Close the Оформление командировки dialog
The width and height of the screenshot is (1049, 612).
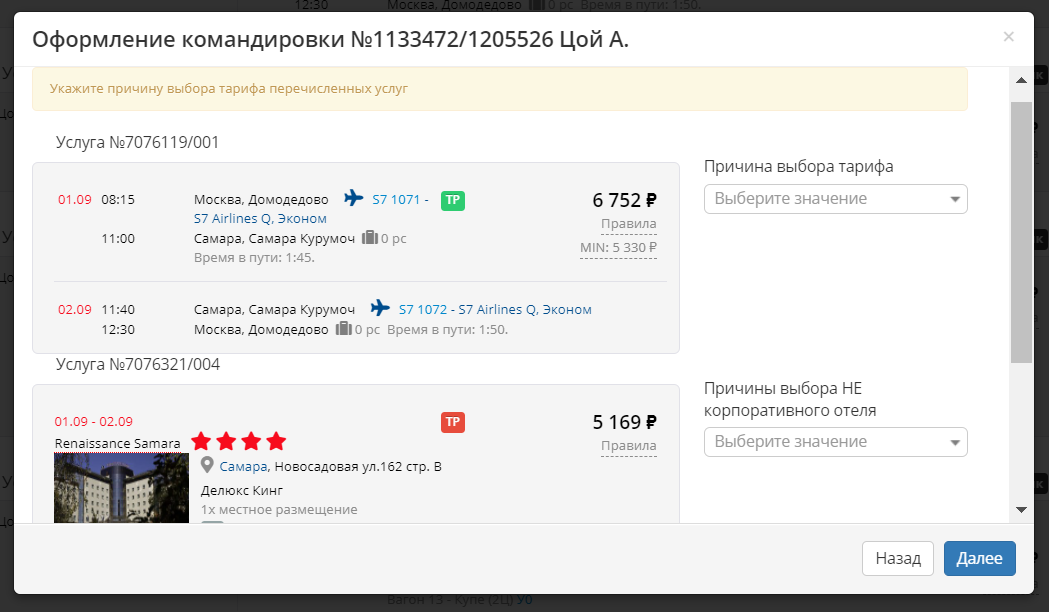(x=1008, y=37)
